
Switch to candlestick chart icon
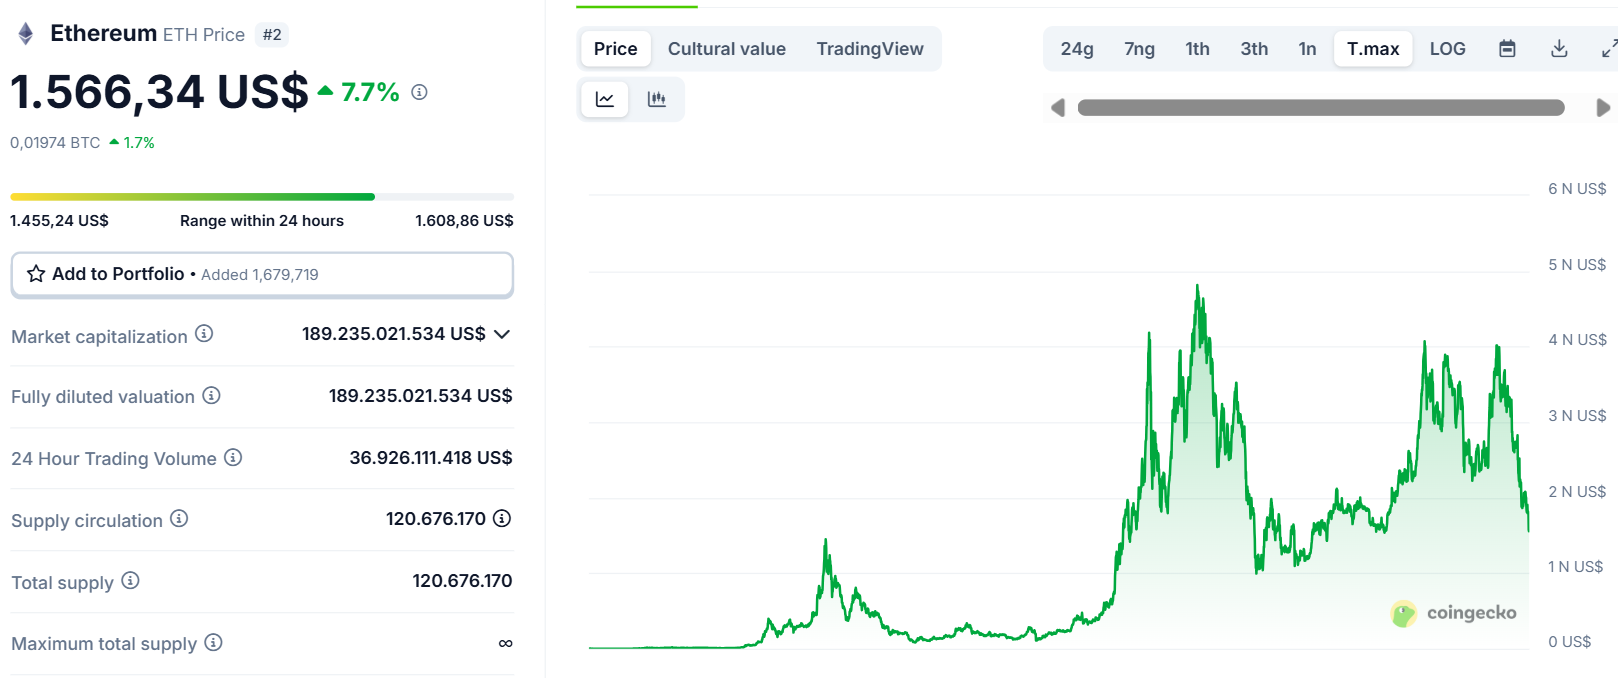point(657,99)
